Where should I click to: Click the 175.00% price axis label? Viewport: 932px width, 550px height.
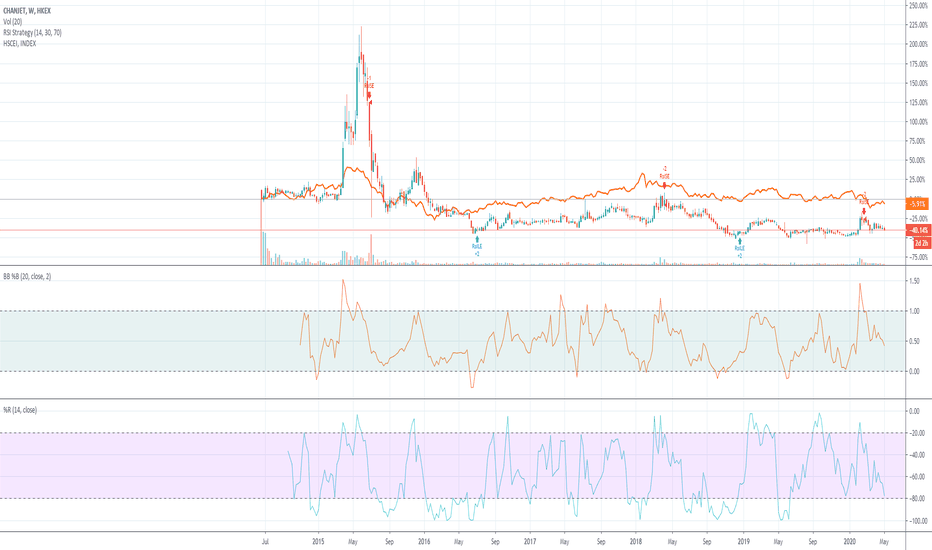pos(917,64)
